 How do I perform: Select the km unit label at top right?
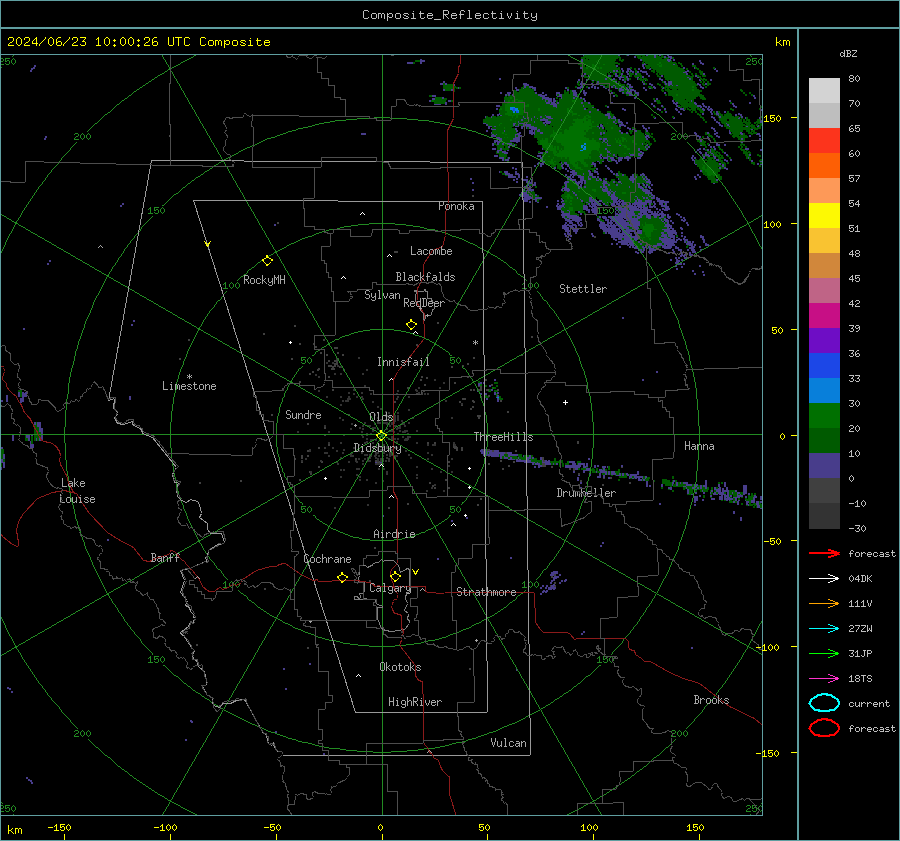[782, 42]
